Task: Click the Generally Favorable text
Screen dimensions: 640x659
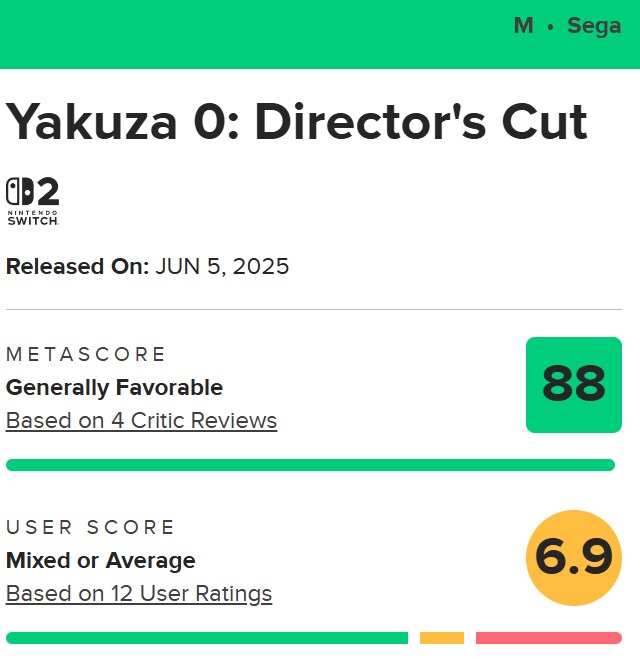Action: point(114,387)
